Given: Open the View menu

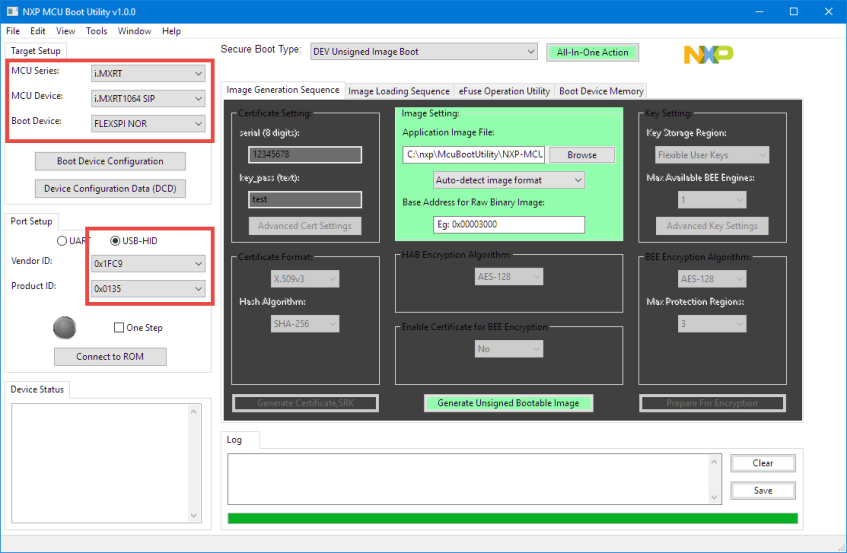Looking at the screenshot, I should point(65,31).
